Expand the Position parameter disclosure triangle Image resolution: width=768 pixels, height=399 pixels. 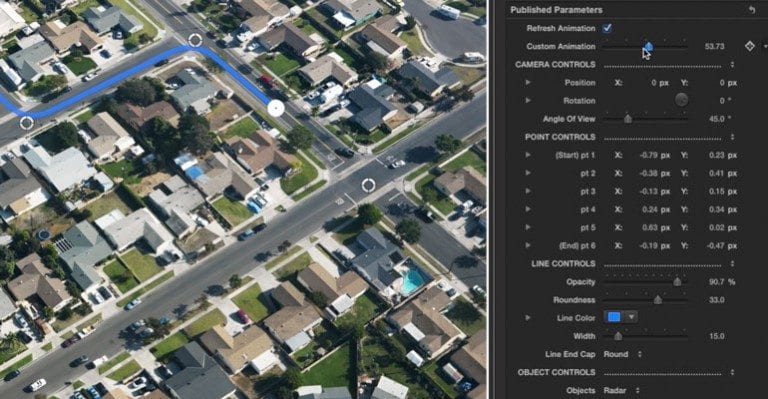[x=528, y=82]
